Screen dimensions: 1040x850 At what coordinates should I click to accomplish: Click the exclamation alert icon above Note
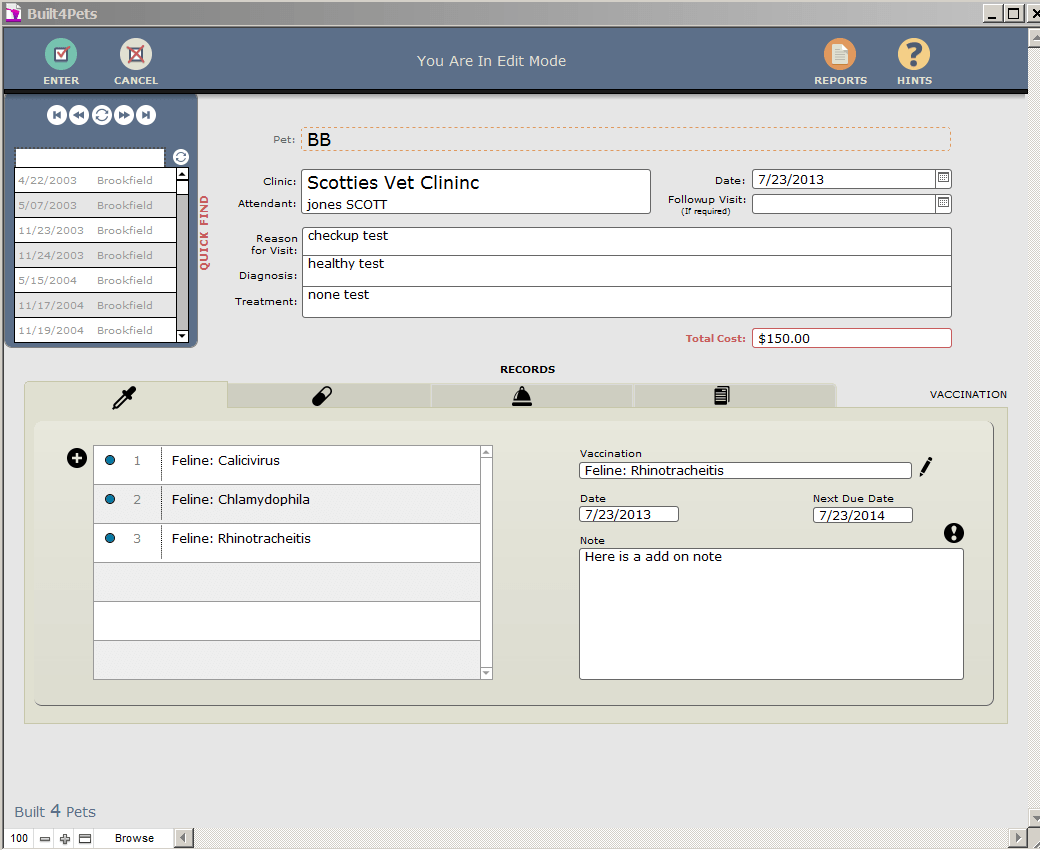point(954,533)
